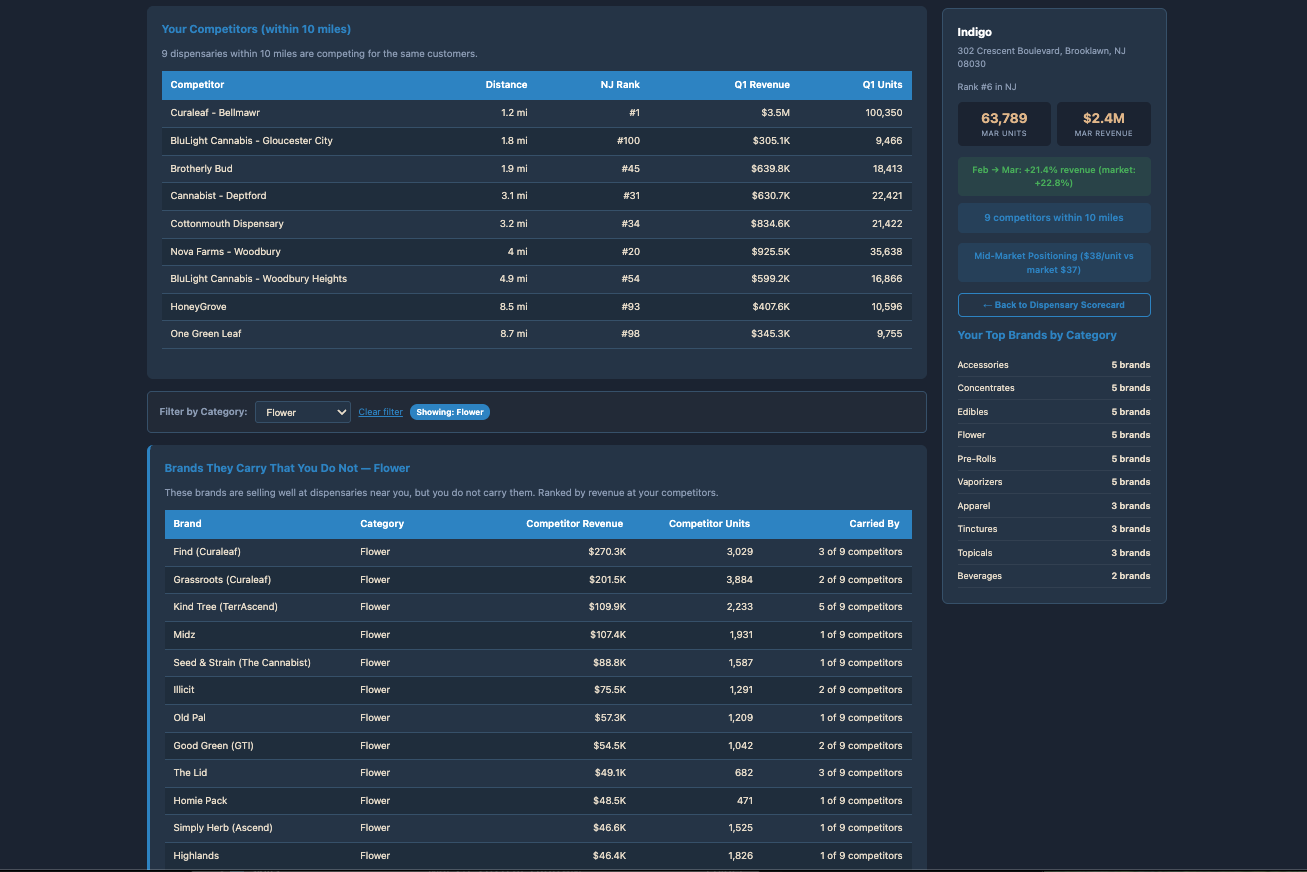Click the $2.4M Mar Revenue stat card
Viewport: 1307px width, 872px height.
1104,124
